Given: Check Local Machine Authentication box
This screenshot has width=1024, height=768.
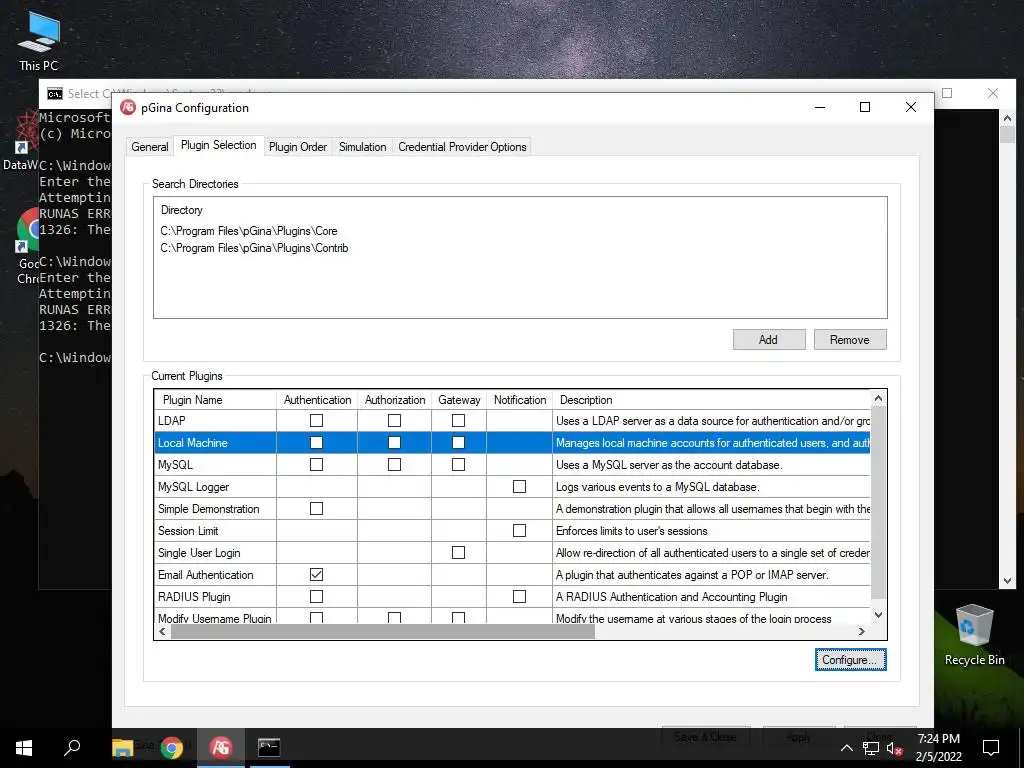Looking at the screenshot, I should [316, 443].
